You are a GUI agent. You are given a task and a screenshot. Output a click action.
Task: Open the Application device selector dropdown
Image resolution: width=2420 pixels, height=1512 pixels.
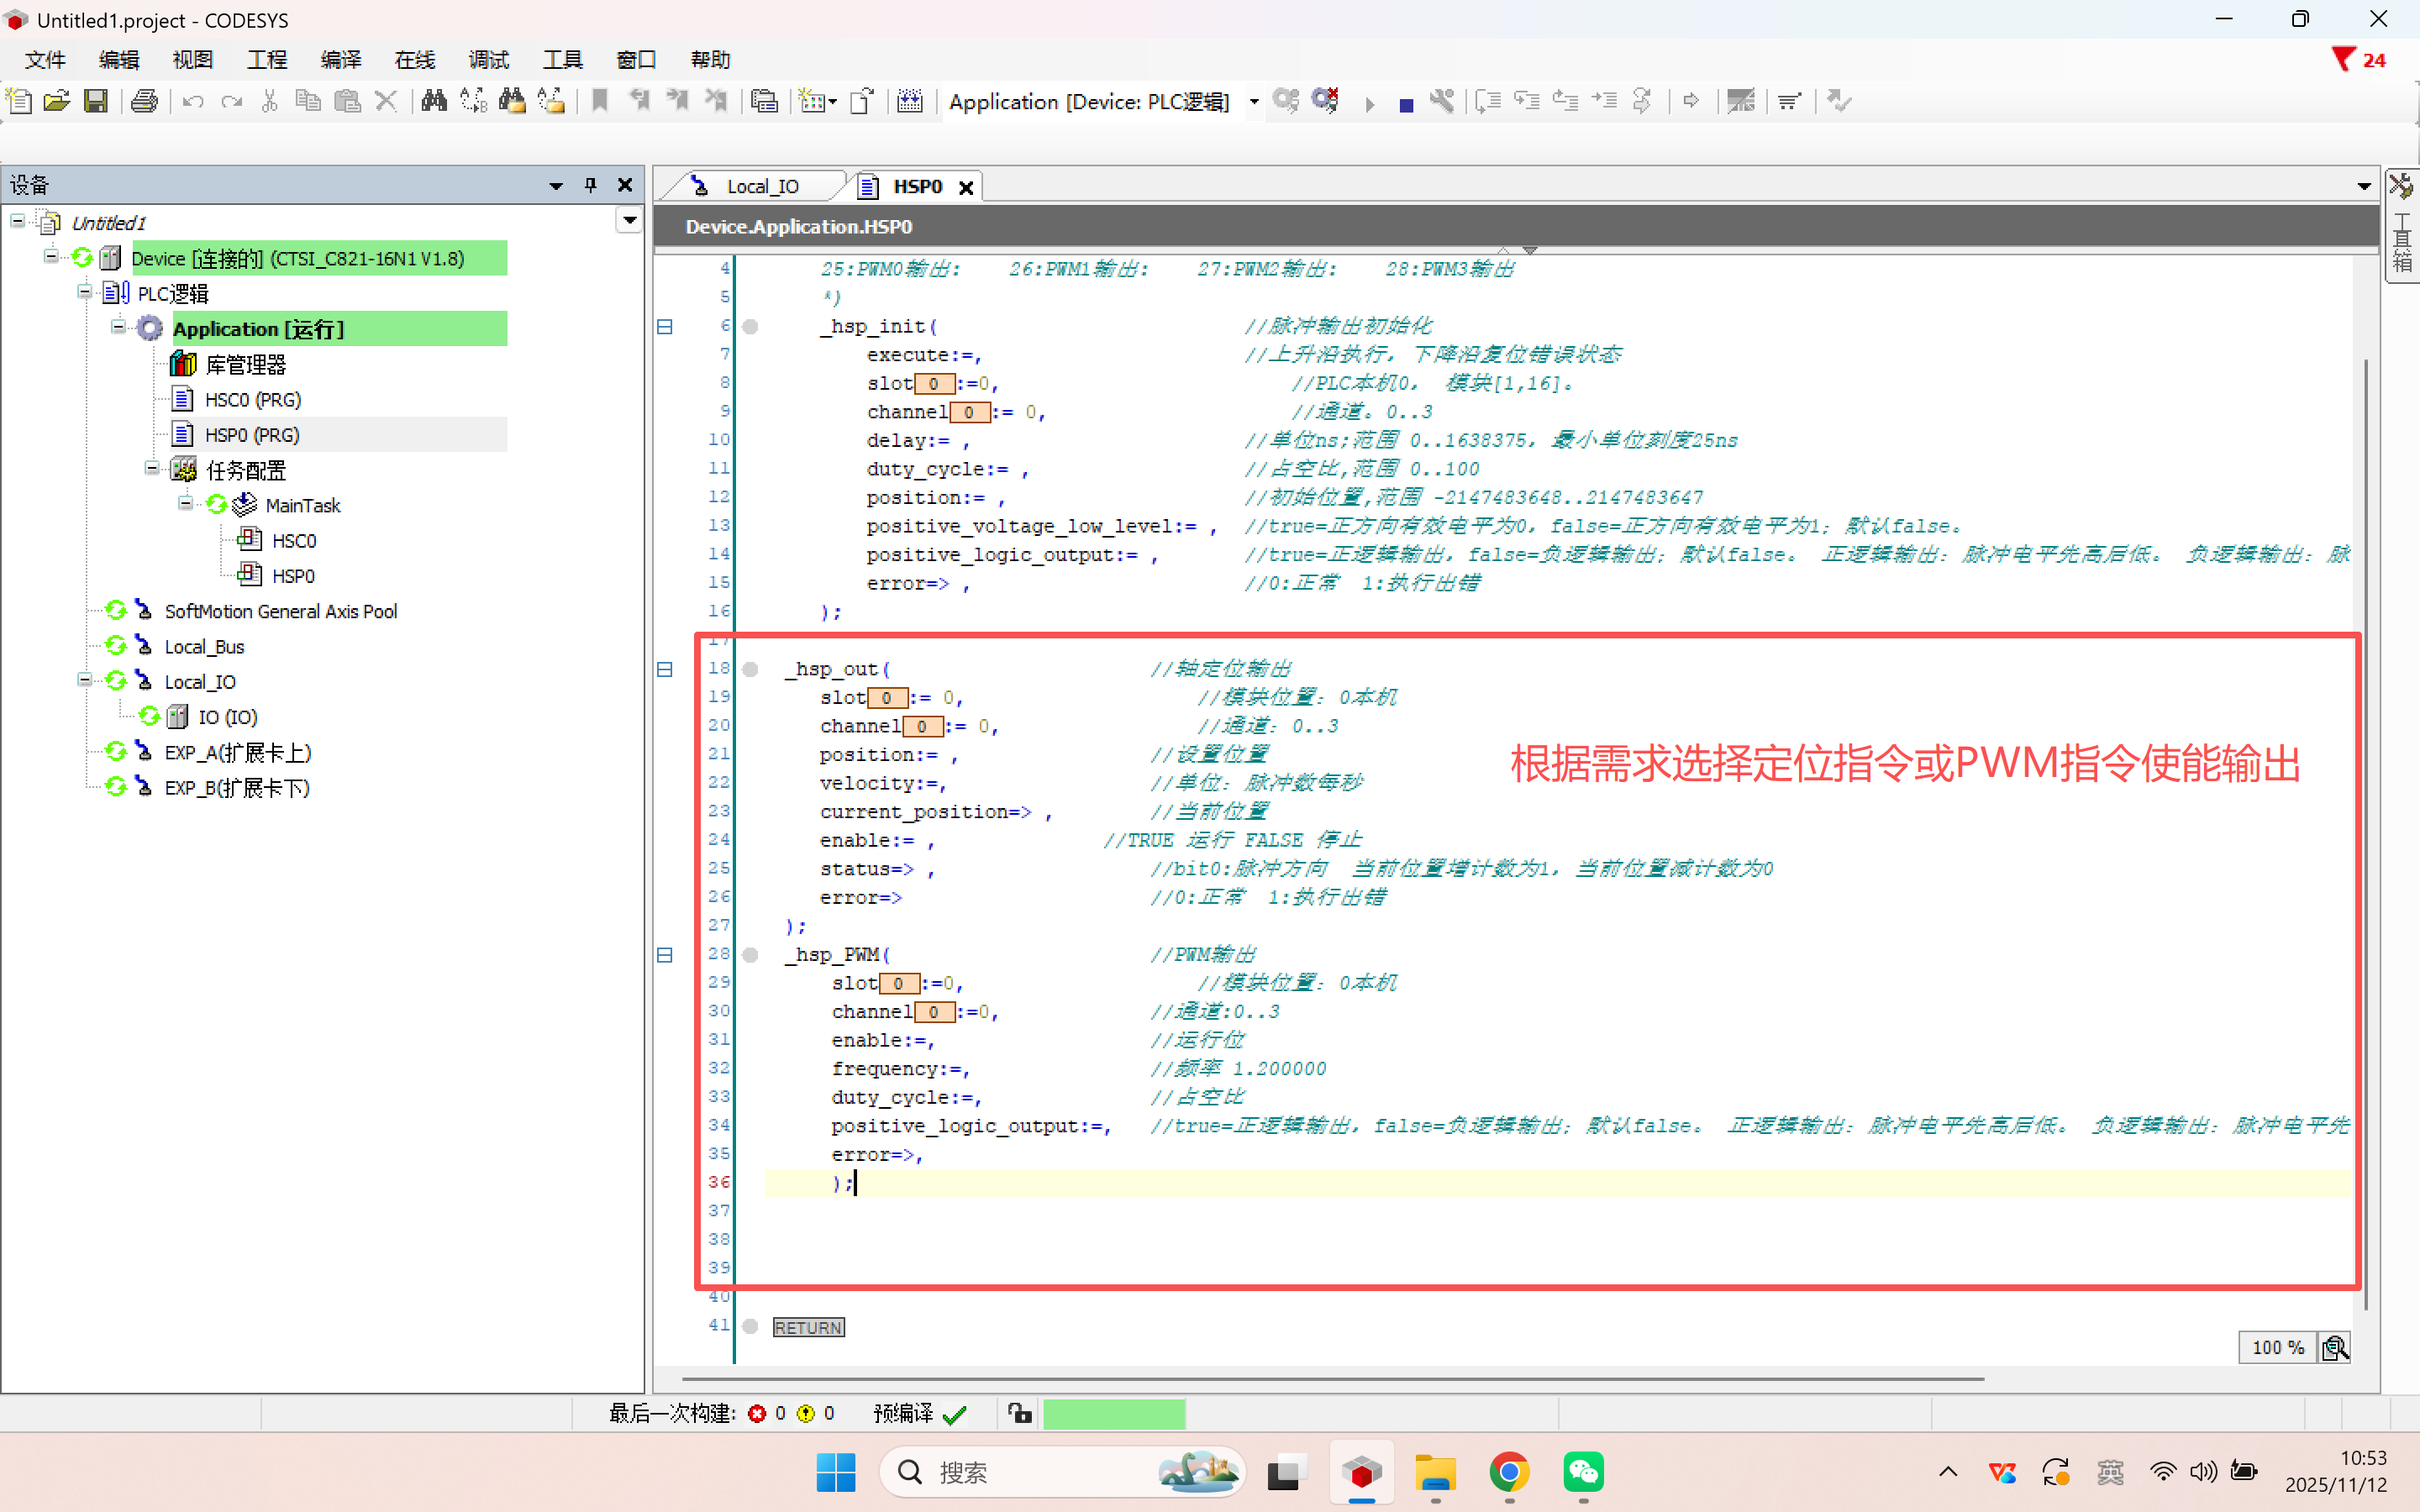pos(1254,102)
